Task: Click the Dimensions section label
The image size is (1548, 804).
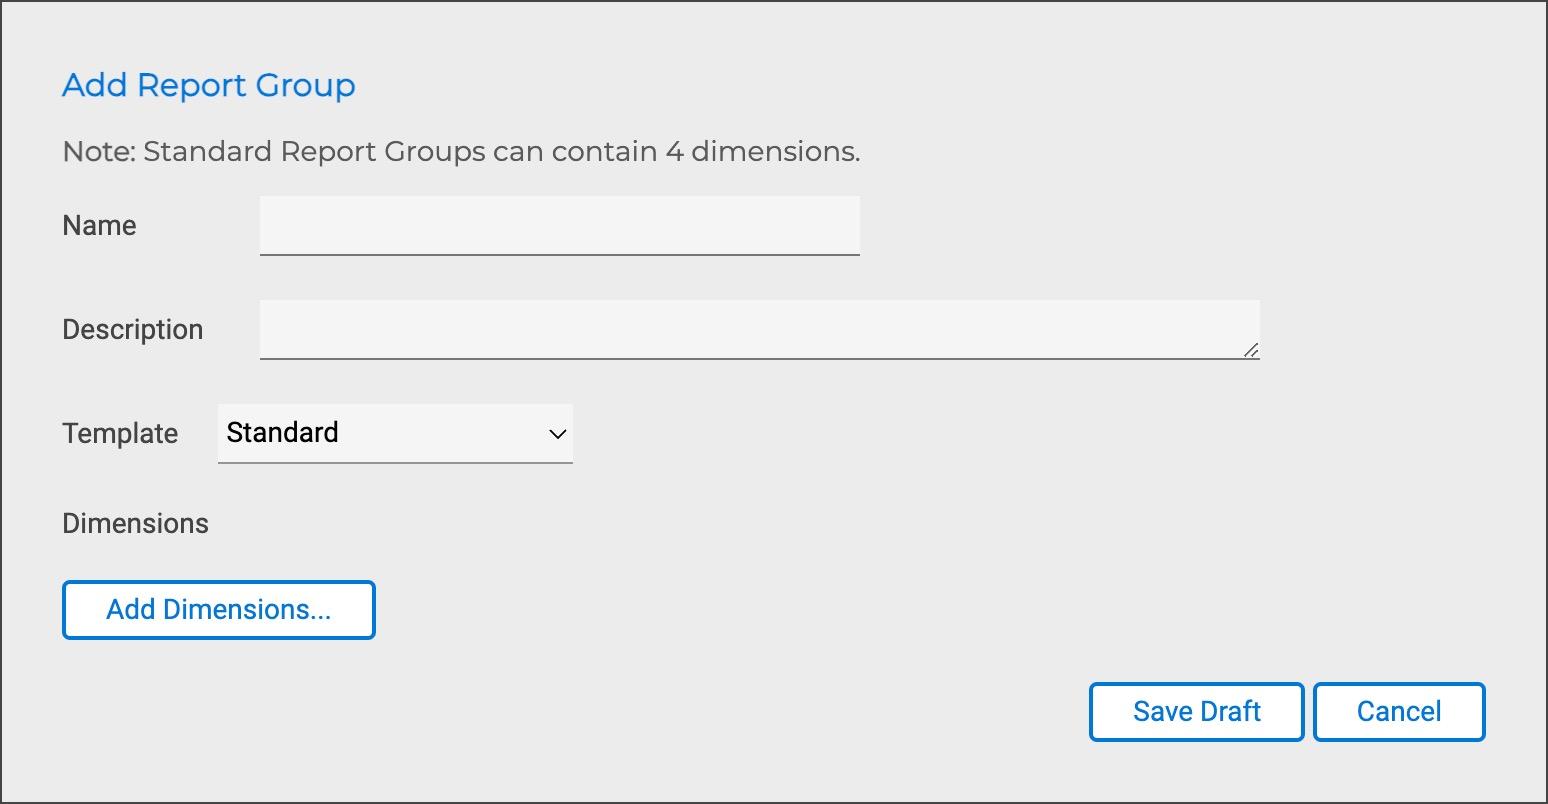Action: coord(135,524)
